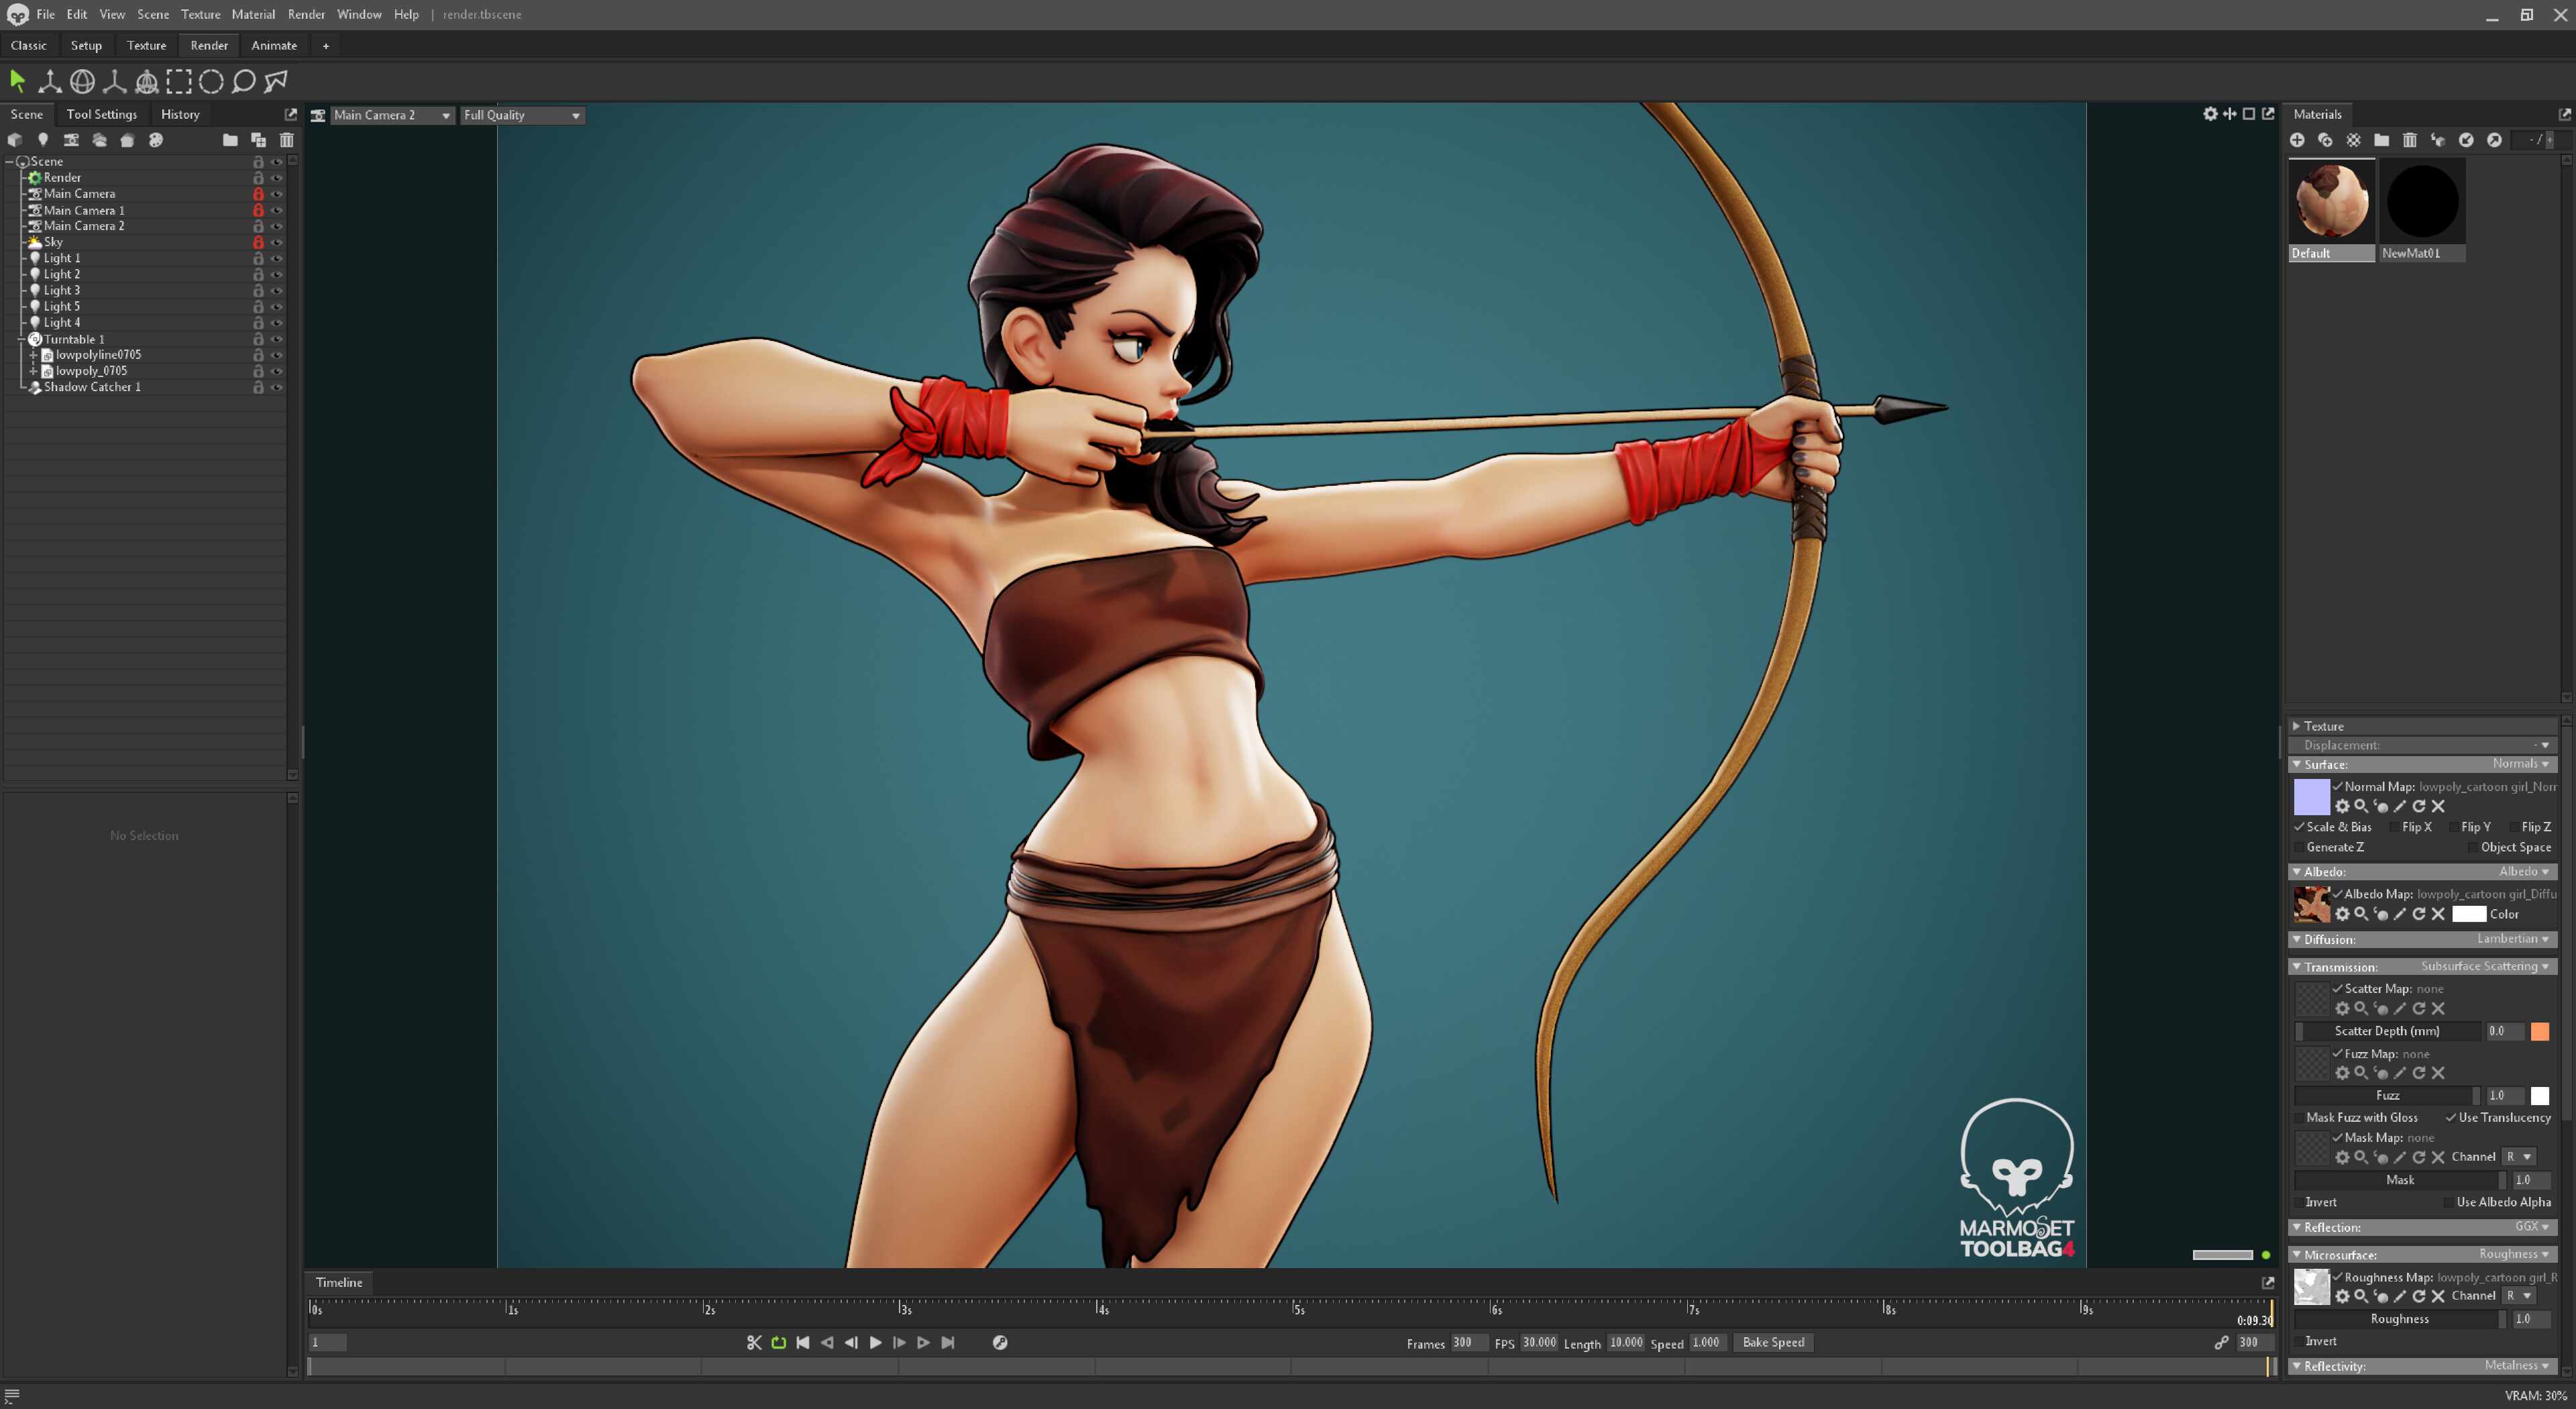Create a new folder in Scene panel
The height and width of the screenshot is (1409, 2576).
click(x=230, y=140)
